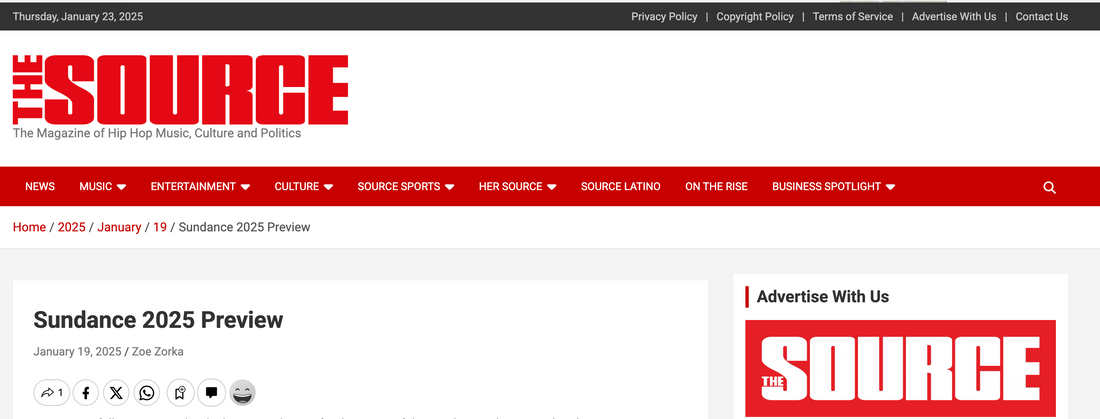Viewport: 1100px width, 419px height.
Task: Go to the News section
Action: pos(40,187)
